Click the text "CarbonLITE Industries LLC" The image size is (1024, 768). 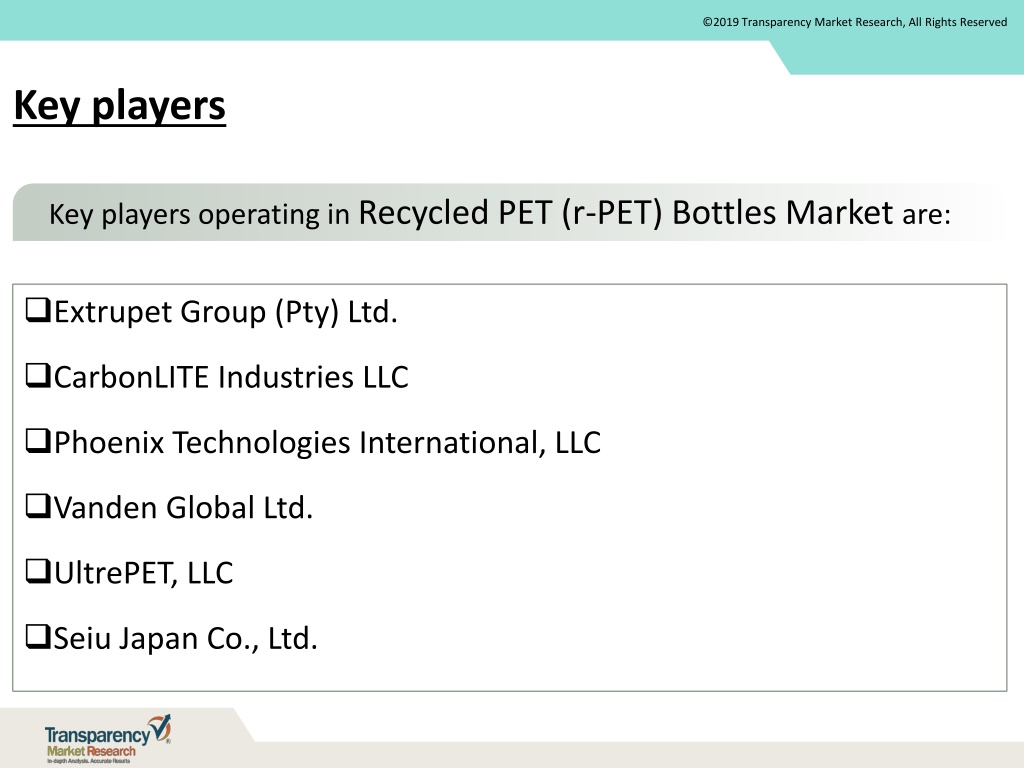point(231,377)
